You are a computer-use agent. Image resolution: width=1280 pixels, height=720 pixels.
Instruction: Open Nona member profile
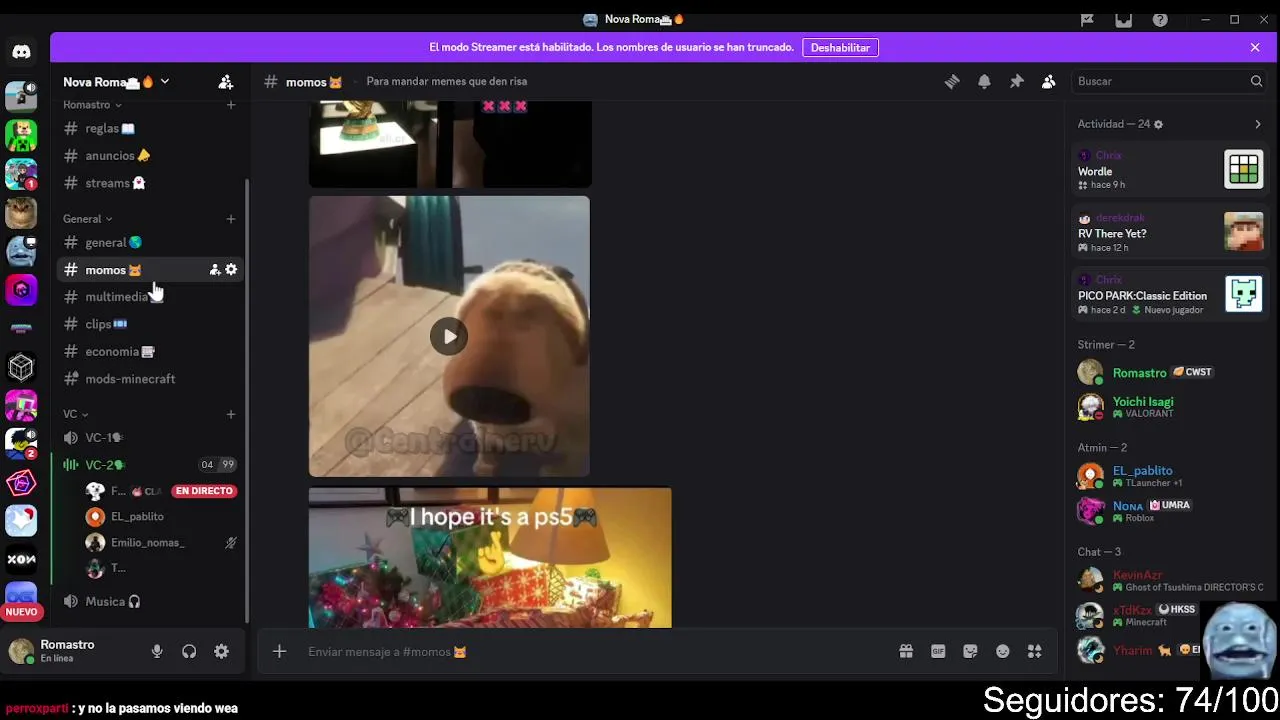coord(1168,511)
